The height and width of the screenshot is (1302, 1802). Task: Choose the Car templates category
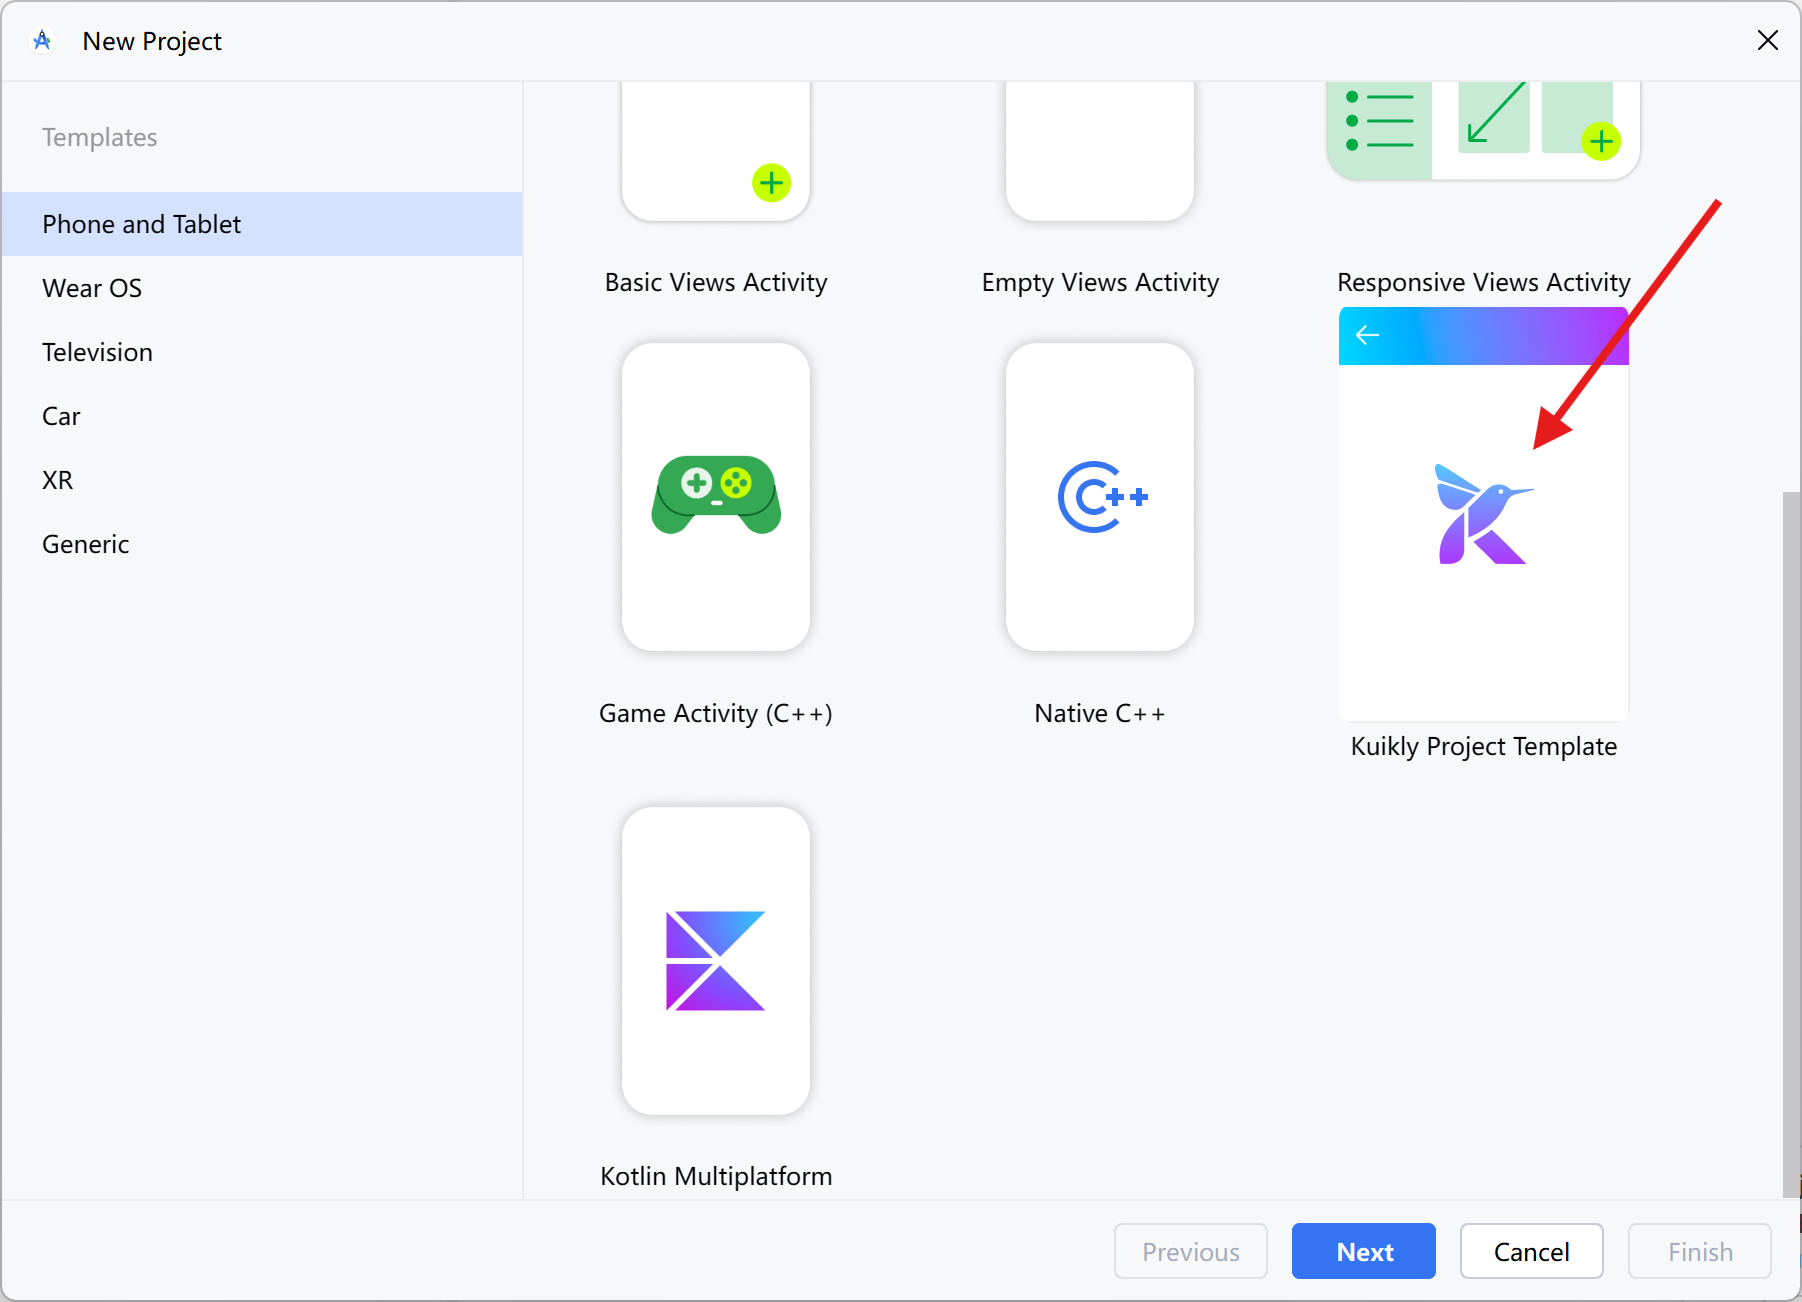click(262, 416)
